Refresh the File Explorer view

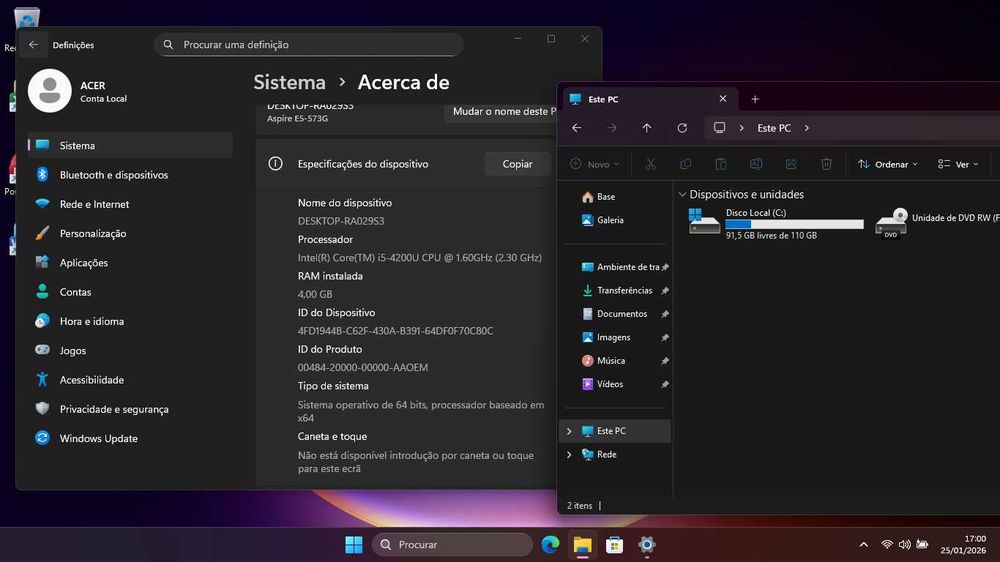[x=682, y=128]
